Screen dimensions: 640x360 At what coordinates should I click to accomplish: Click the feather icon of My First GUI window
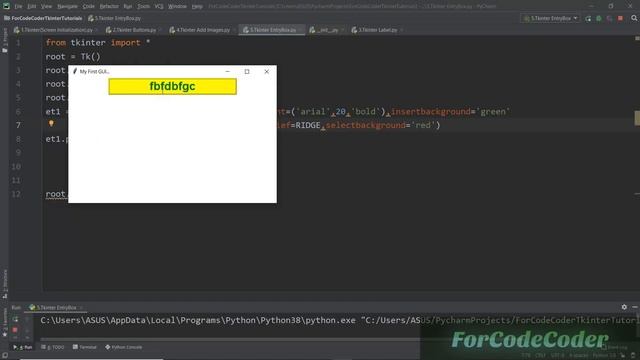pos(75,71)
